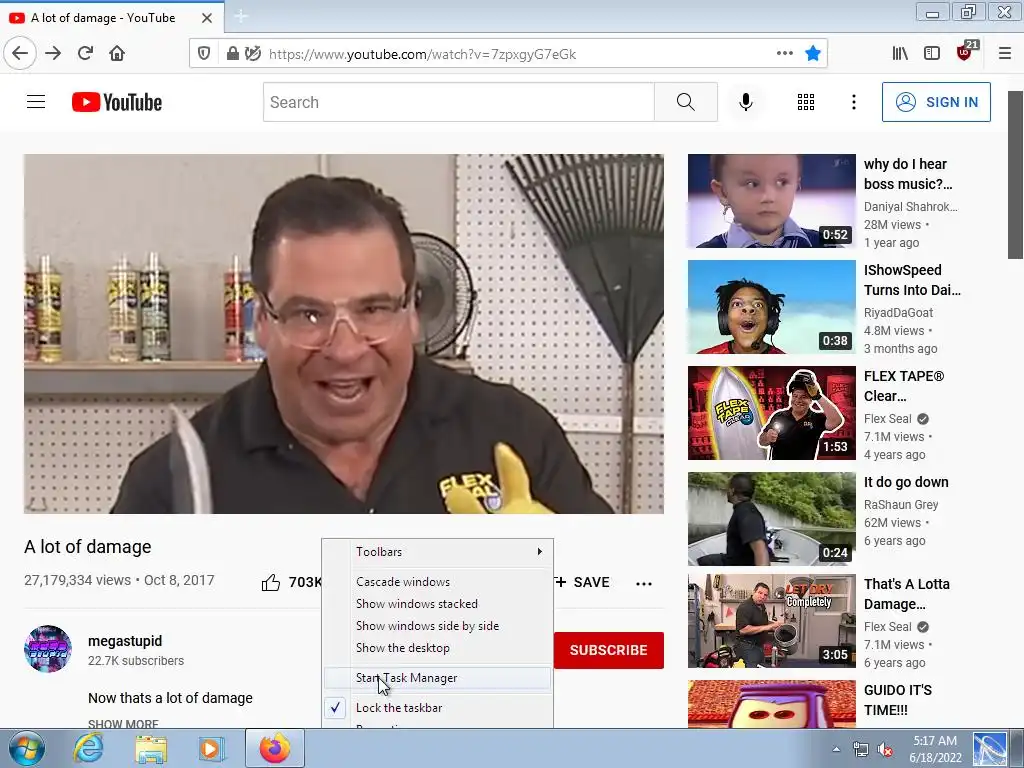The width and height of the screenshot is (1024, 768).
Task: Expand the Toolbars submenu
Action: point(438,552)
